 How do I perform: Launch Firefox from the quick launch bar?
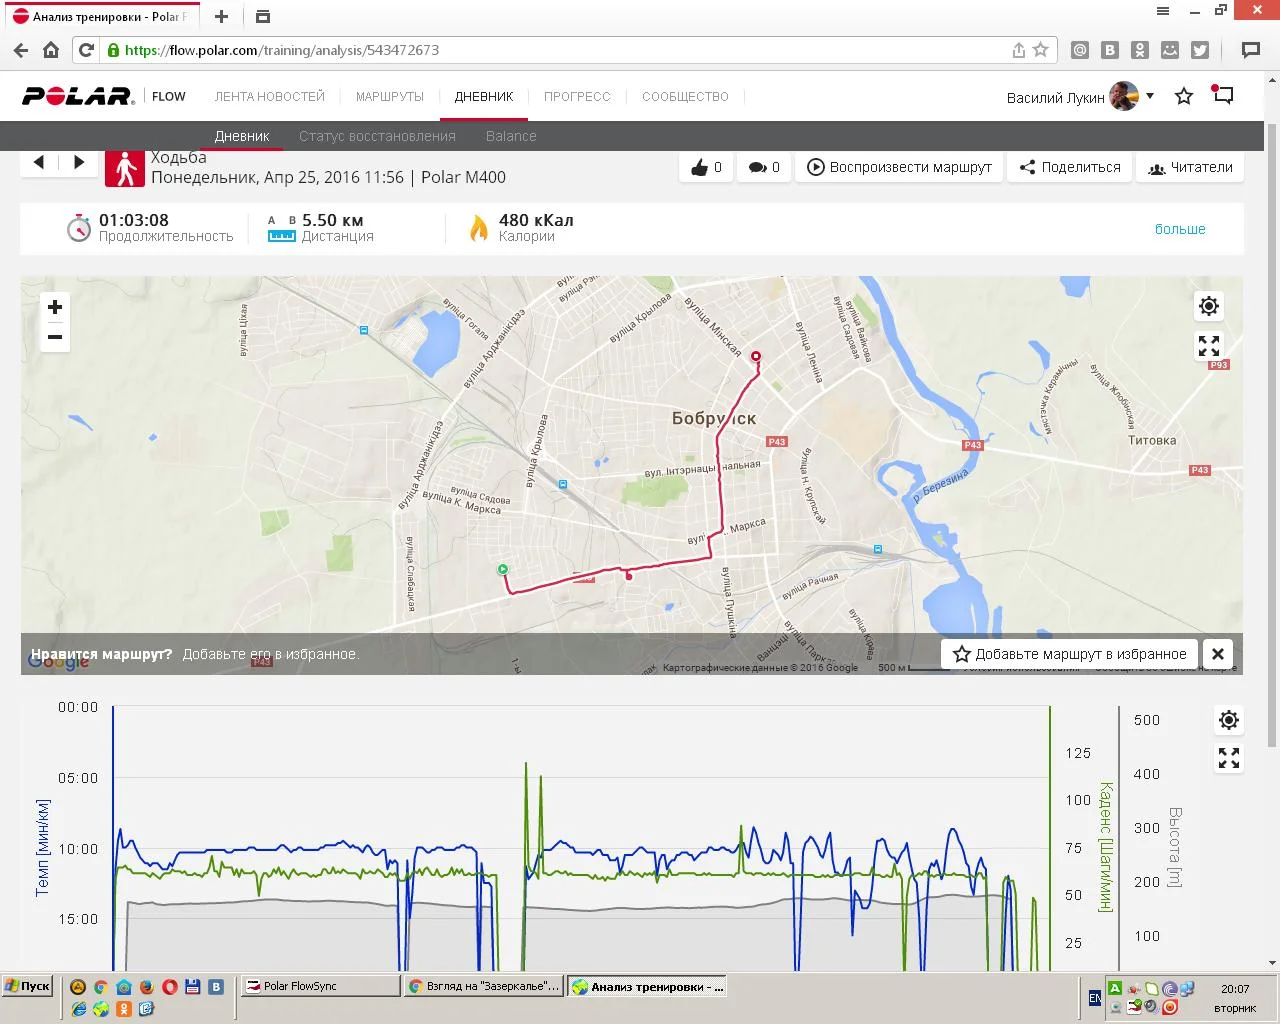point(146,987)
